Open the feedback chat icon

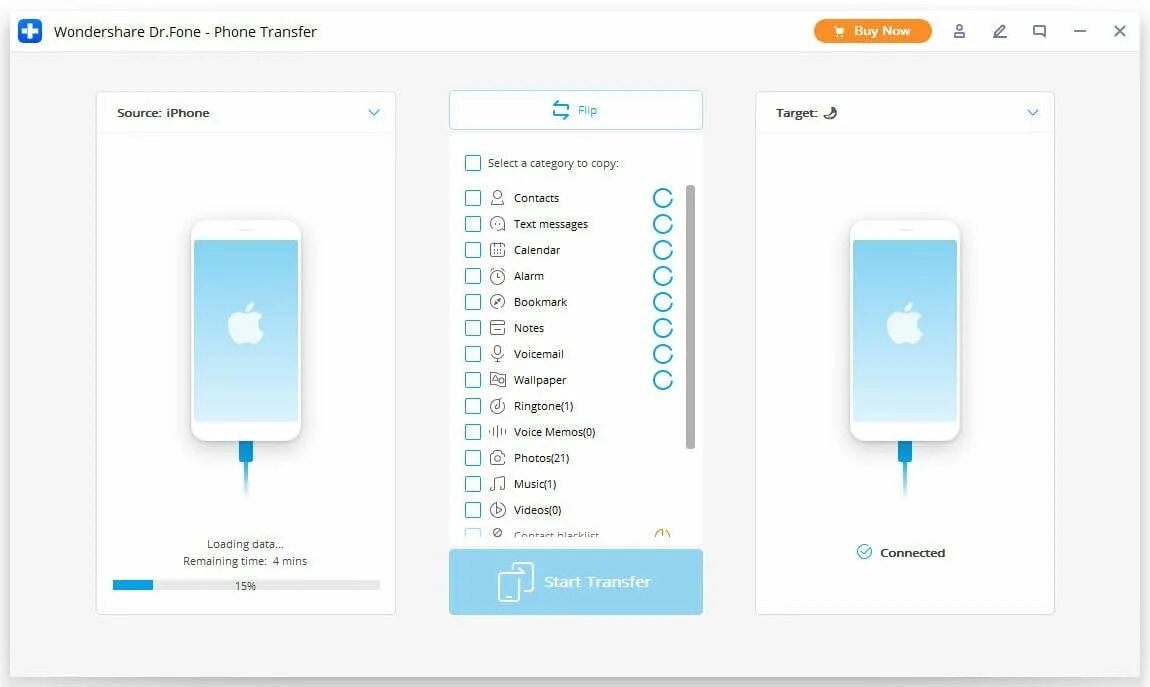[x=1039, y=31]
